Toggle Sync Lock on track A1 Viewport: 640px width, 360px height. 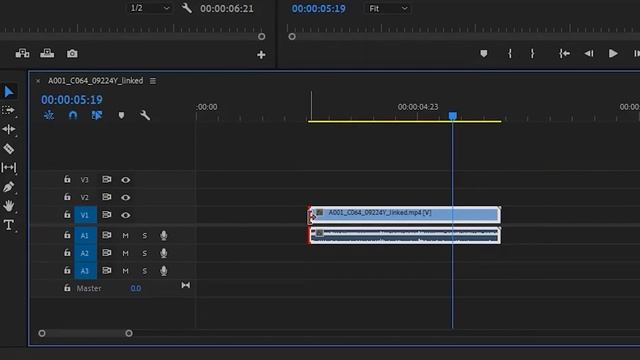click(107, 235)
